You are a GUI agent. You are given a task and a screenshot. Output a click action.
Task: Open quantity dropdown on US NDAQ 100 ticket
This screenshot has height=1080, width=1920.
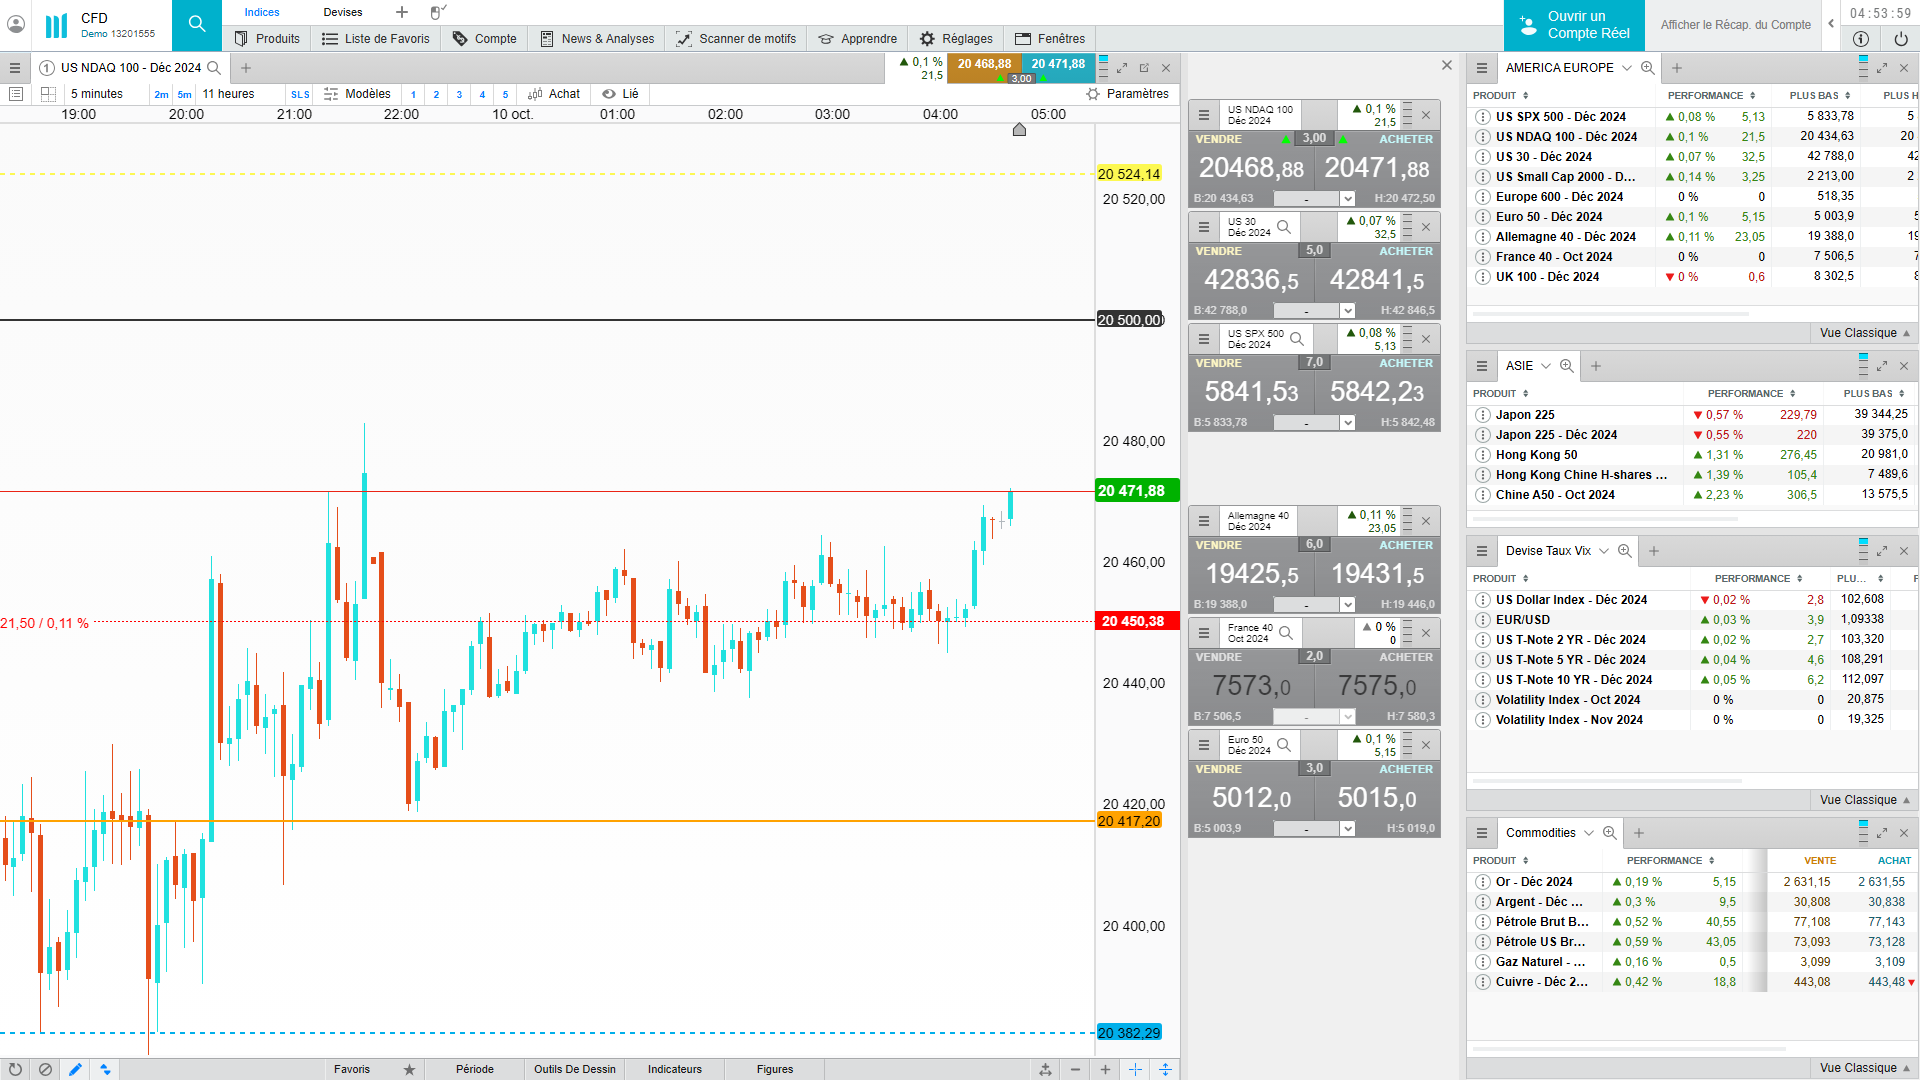(1347, 199)
